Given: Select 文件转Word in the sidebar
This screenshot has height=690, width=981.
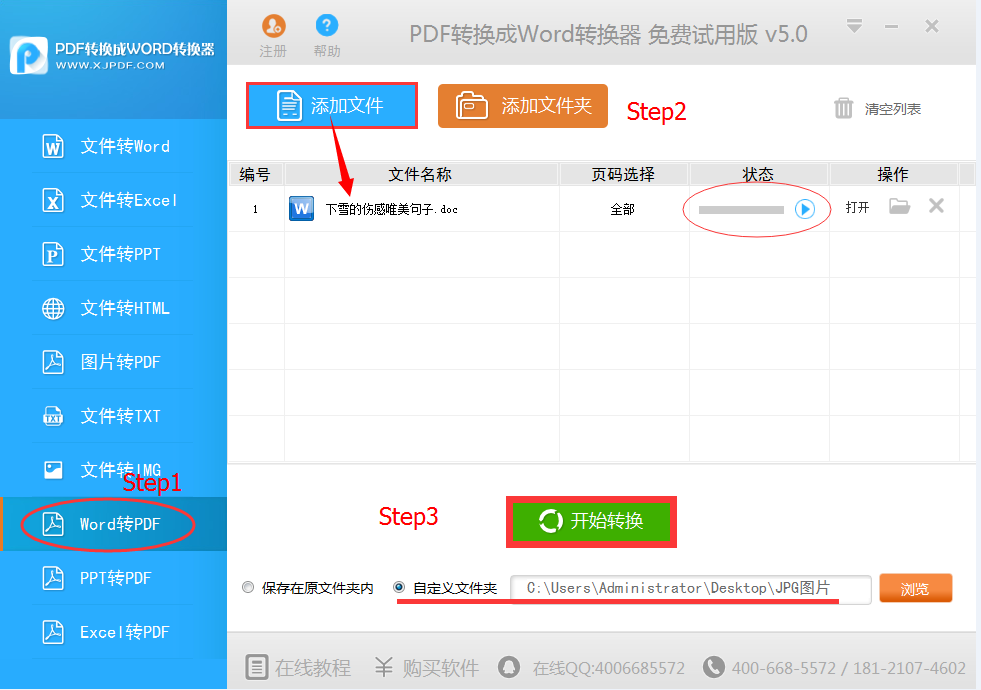Looking at the screenshot, I should [113, 147].
